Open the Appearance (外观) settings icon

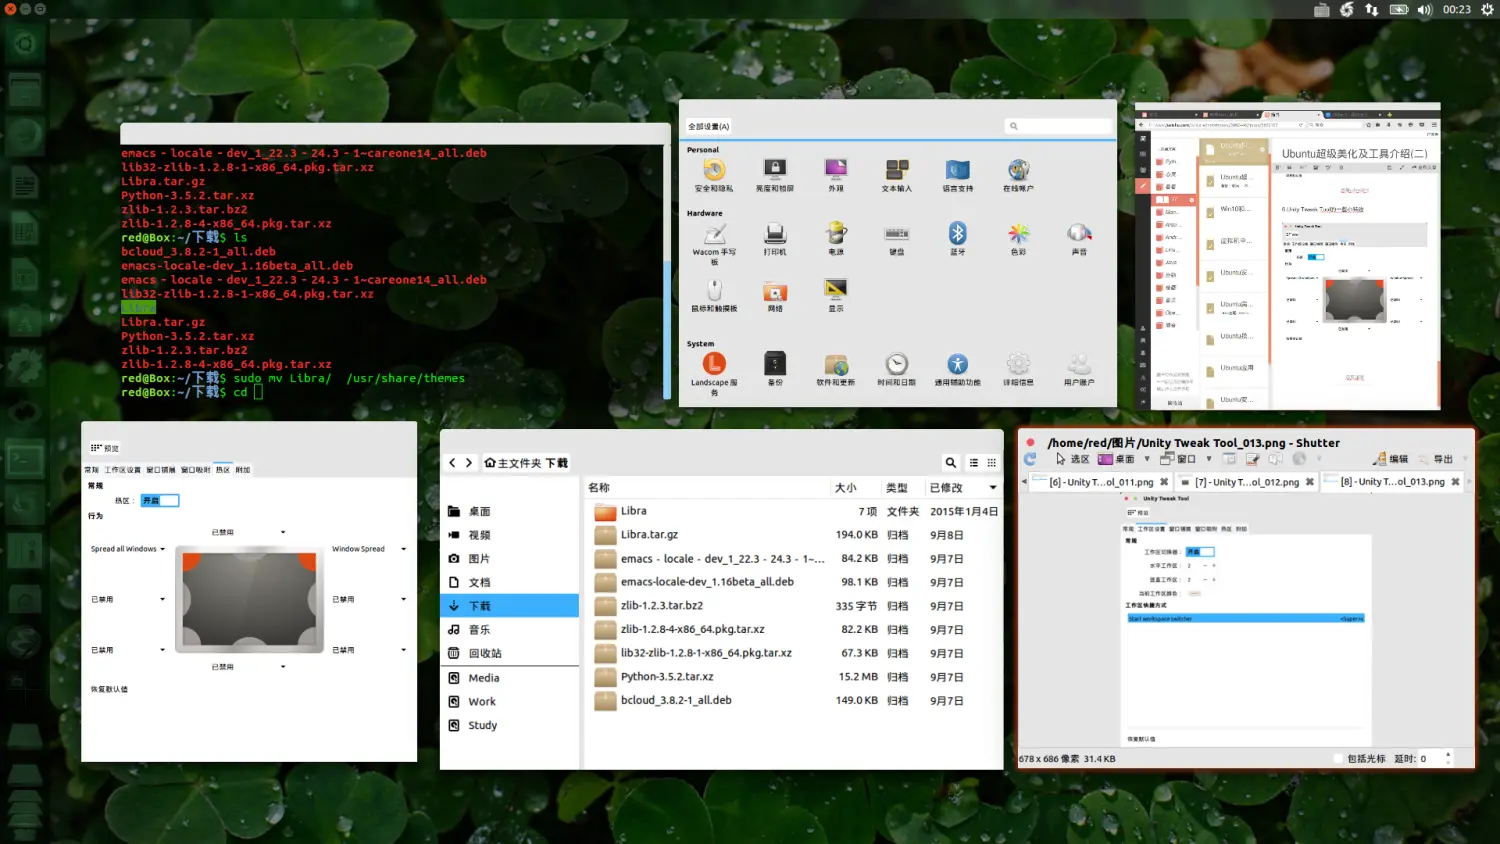(836, 170)
